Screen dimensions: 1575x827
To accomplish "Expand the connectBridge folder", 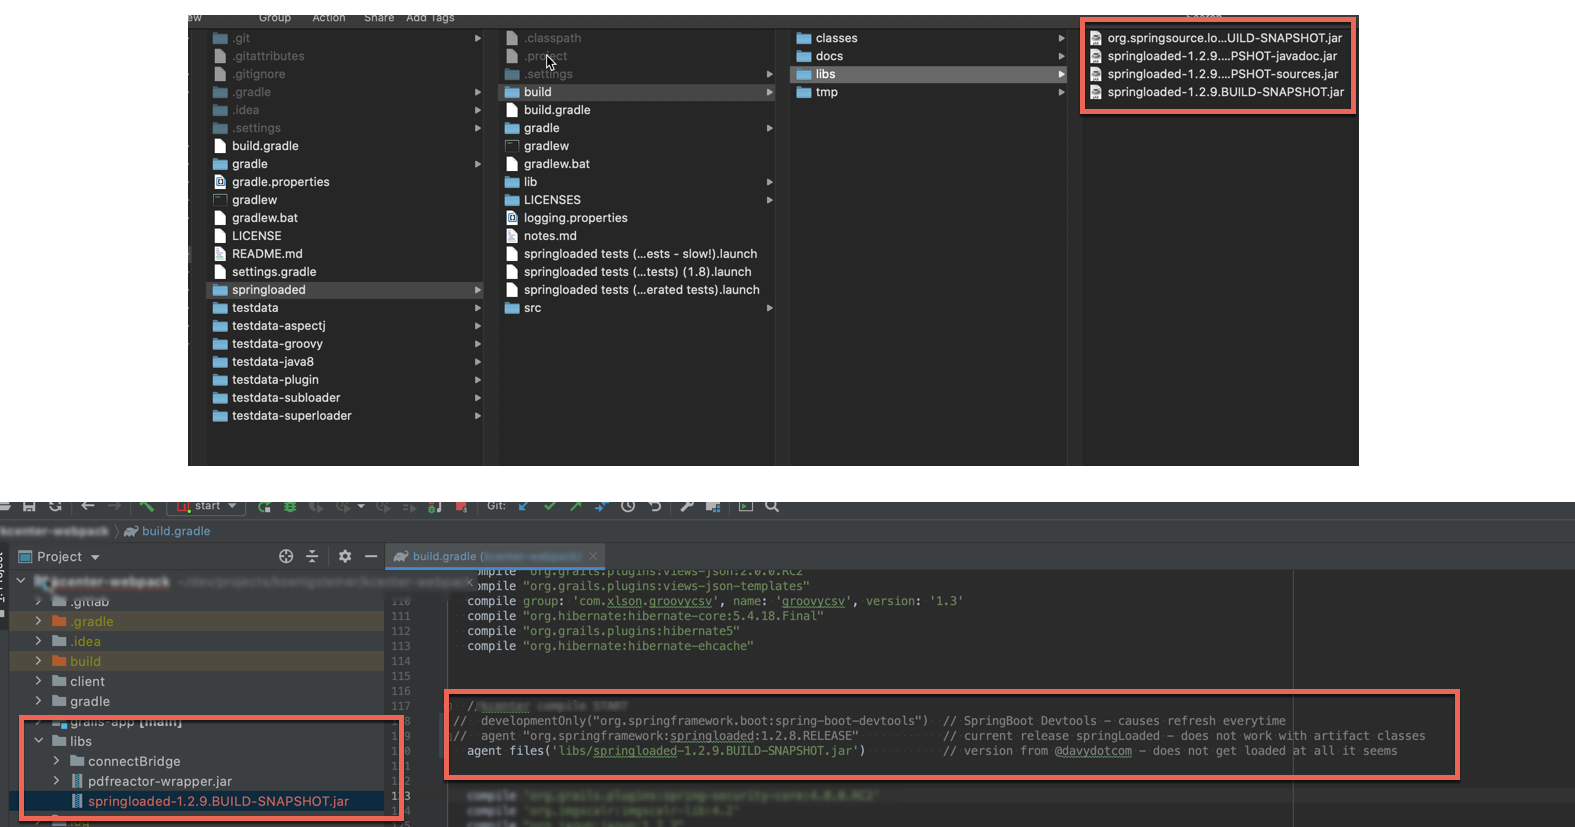I will [x=56, y=761].
